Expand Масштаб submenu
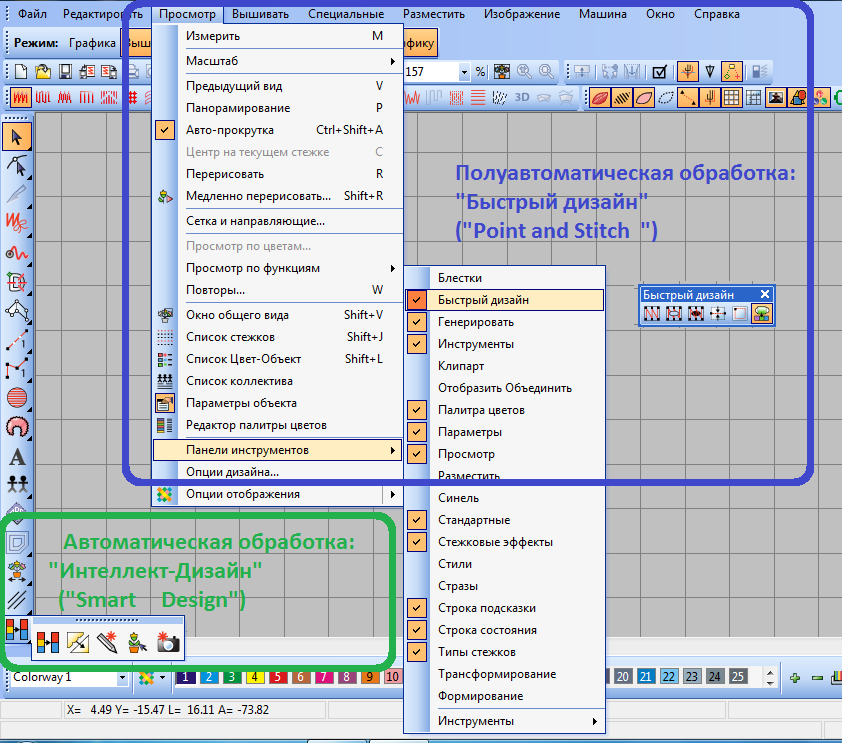Viewport: 842px width, 743px height. (278, 61)
